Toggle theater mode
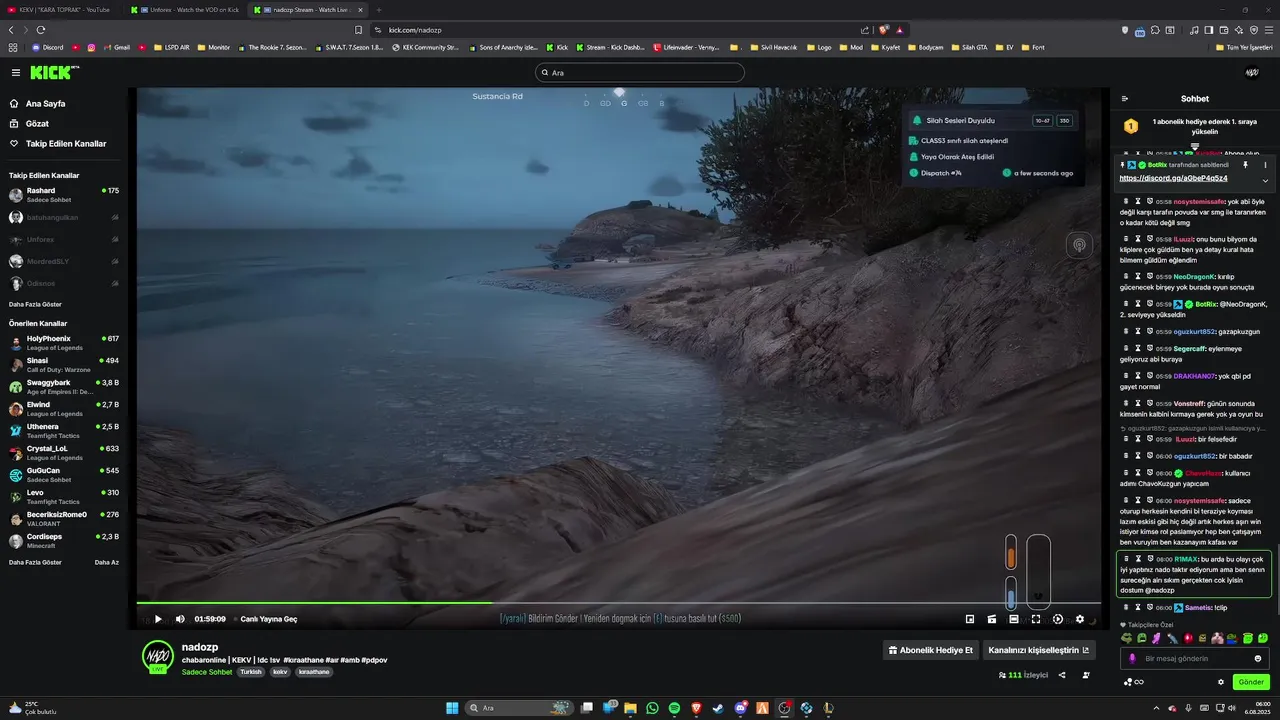 click(x=1014, y=619)
